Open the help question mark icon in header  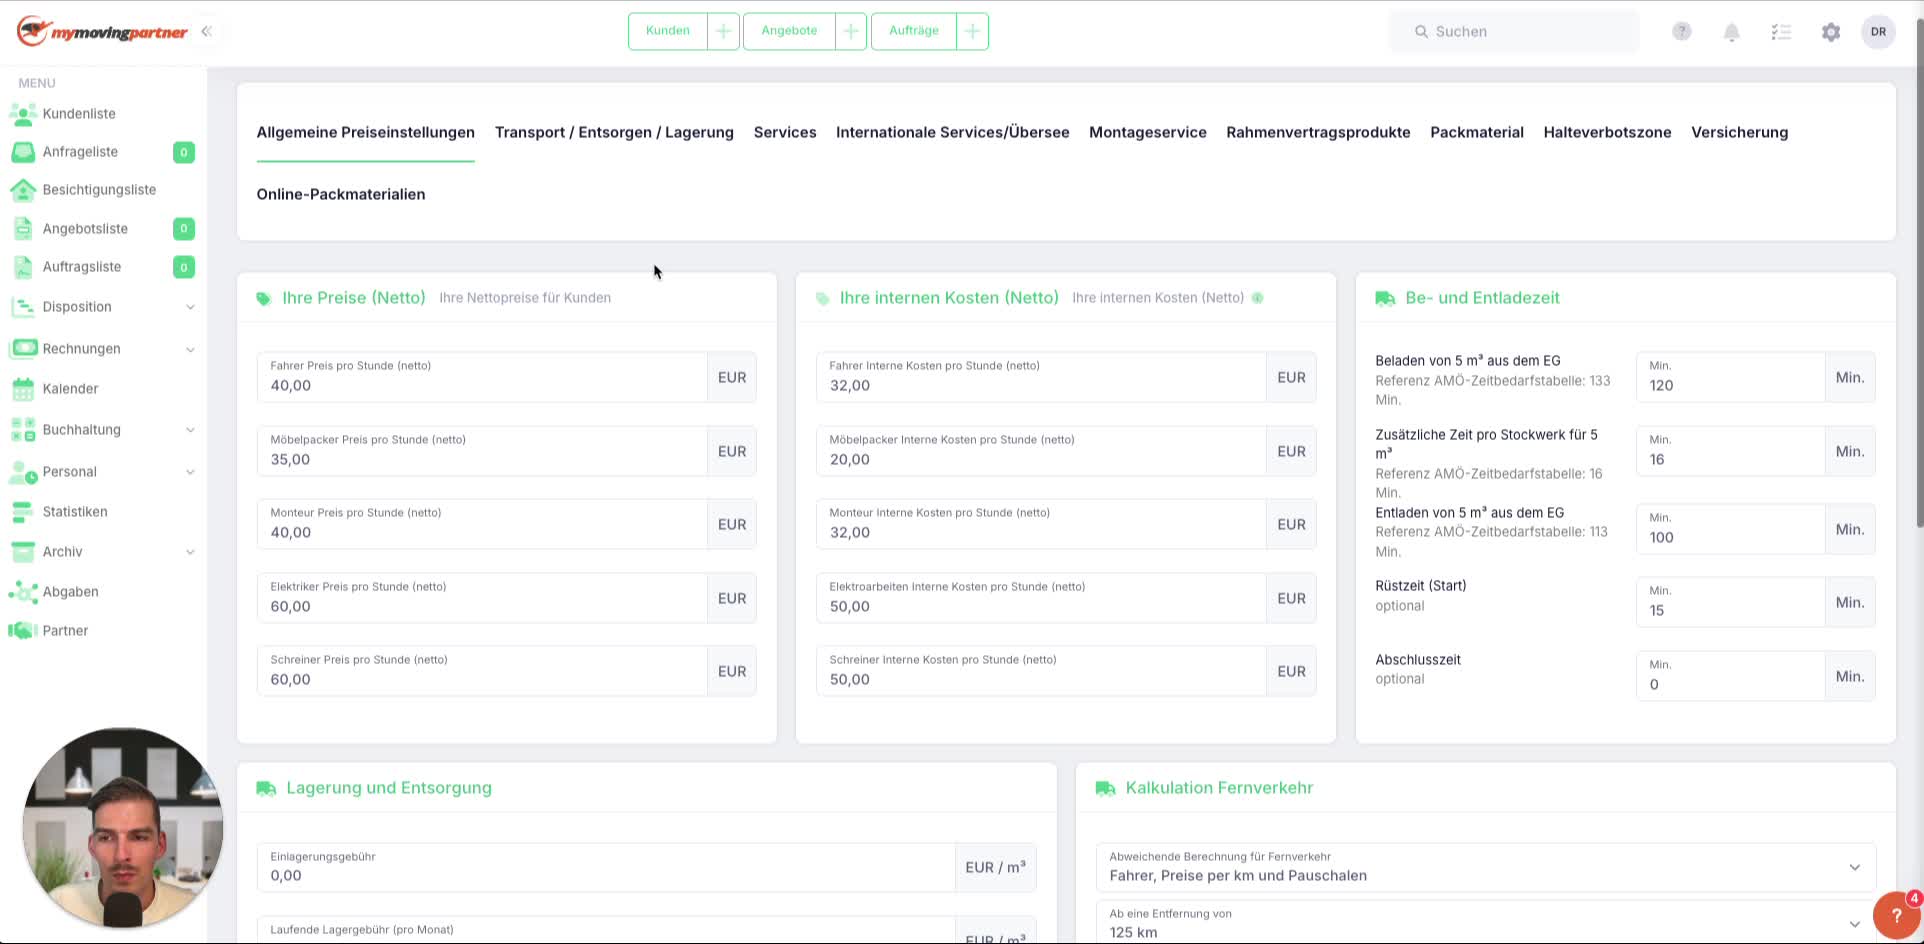(1682, 32)
